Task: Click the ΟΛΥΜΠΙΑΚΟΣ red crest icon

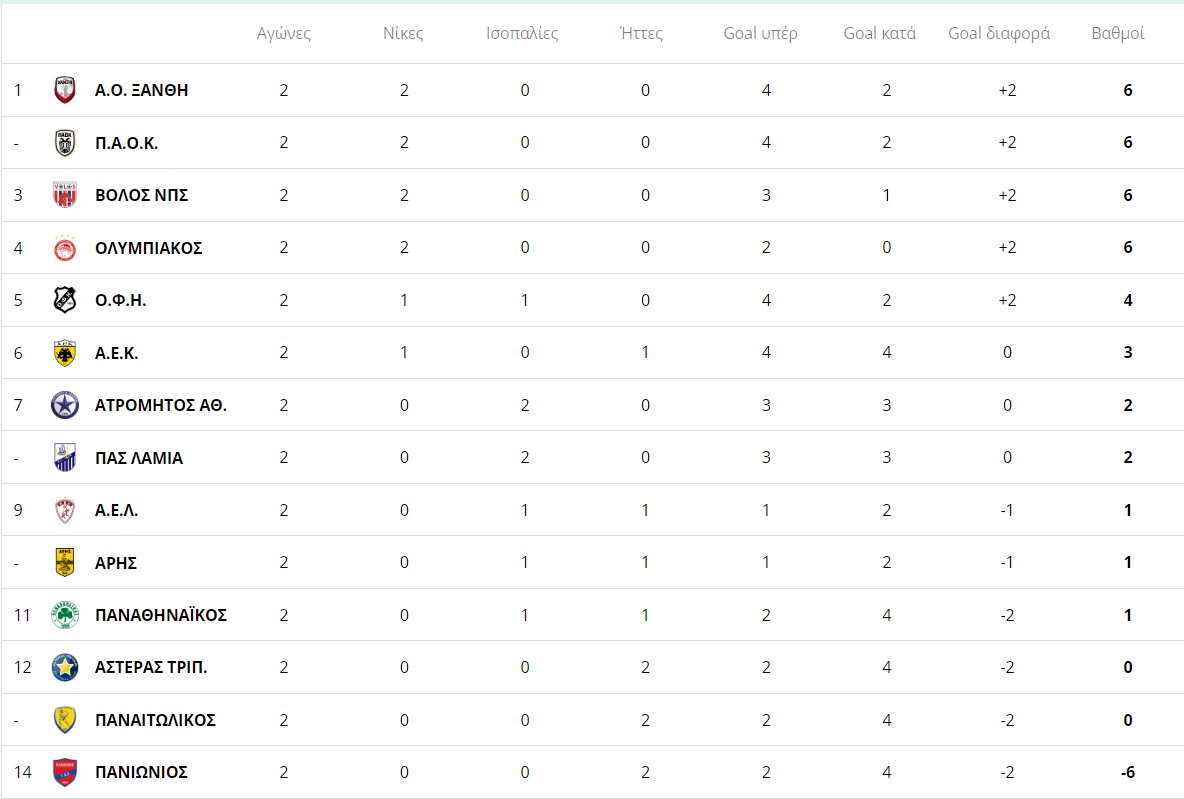Action: pos(65,248)
